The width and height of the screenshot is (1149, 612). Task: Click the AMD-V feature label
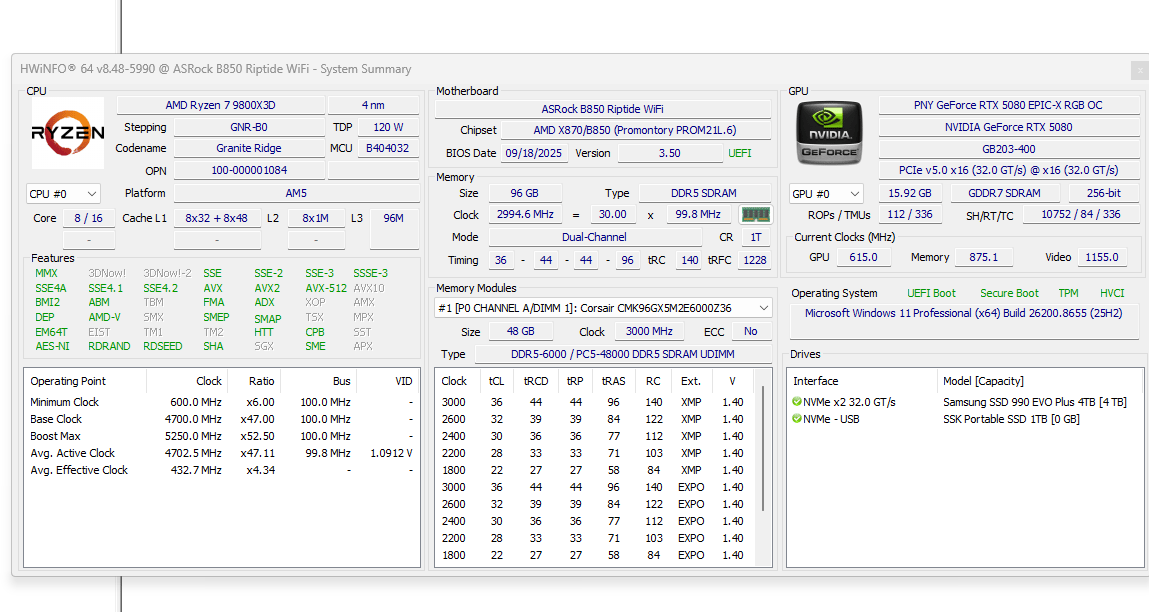(105, 317)
